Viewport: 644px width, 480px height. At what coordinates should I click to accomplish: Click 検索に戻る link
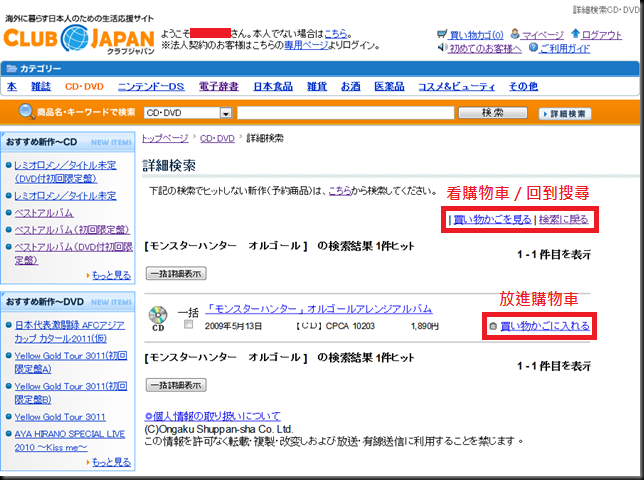[564, 220]
